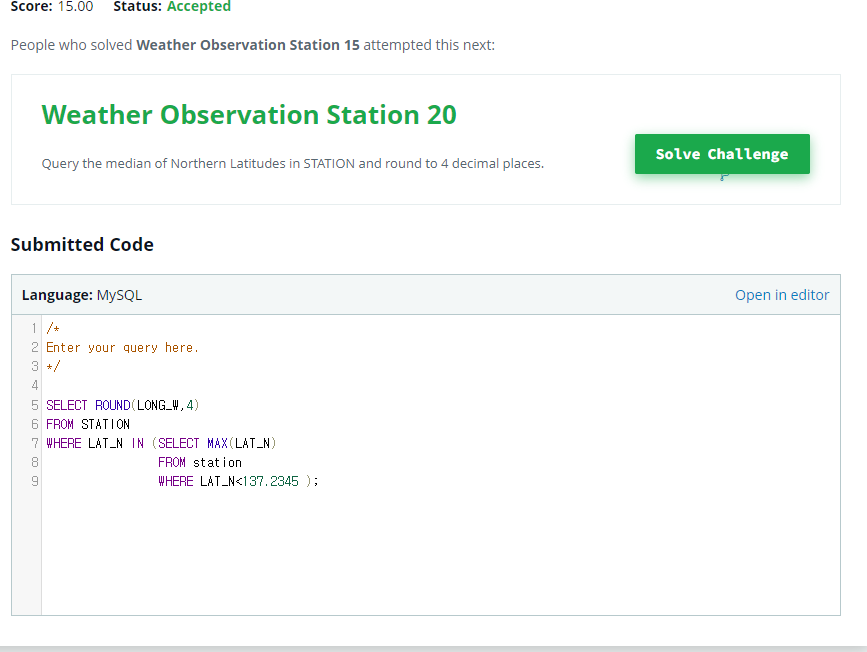Click the closing comment '*/' line
The width and height of the screenshot is (867, 652).
point(53,367)
